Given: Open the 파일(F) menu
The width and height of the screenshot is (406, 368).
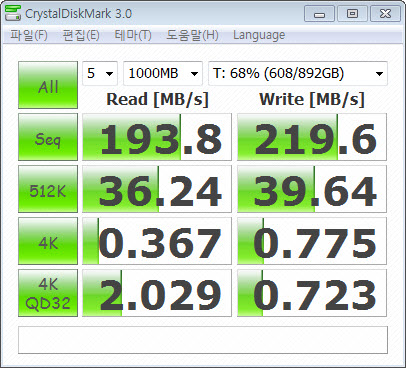Looking at the screenshot, I should tap(29, 35).
